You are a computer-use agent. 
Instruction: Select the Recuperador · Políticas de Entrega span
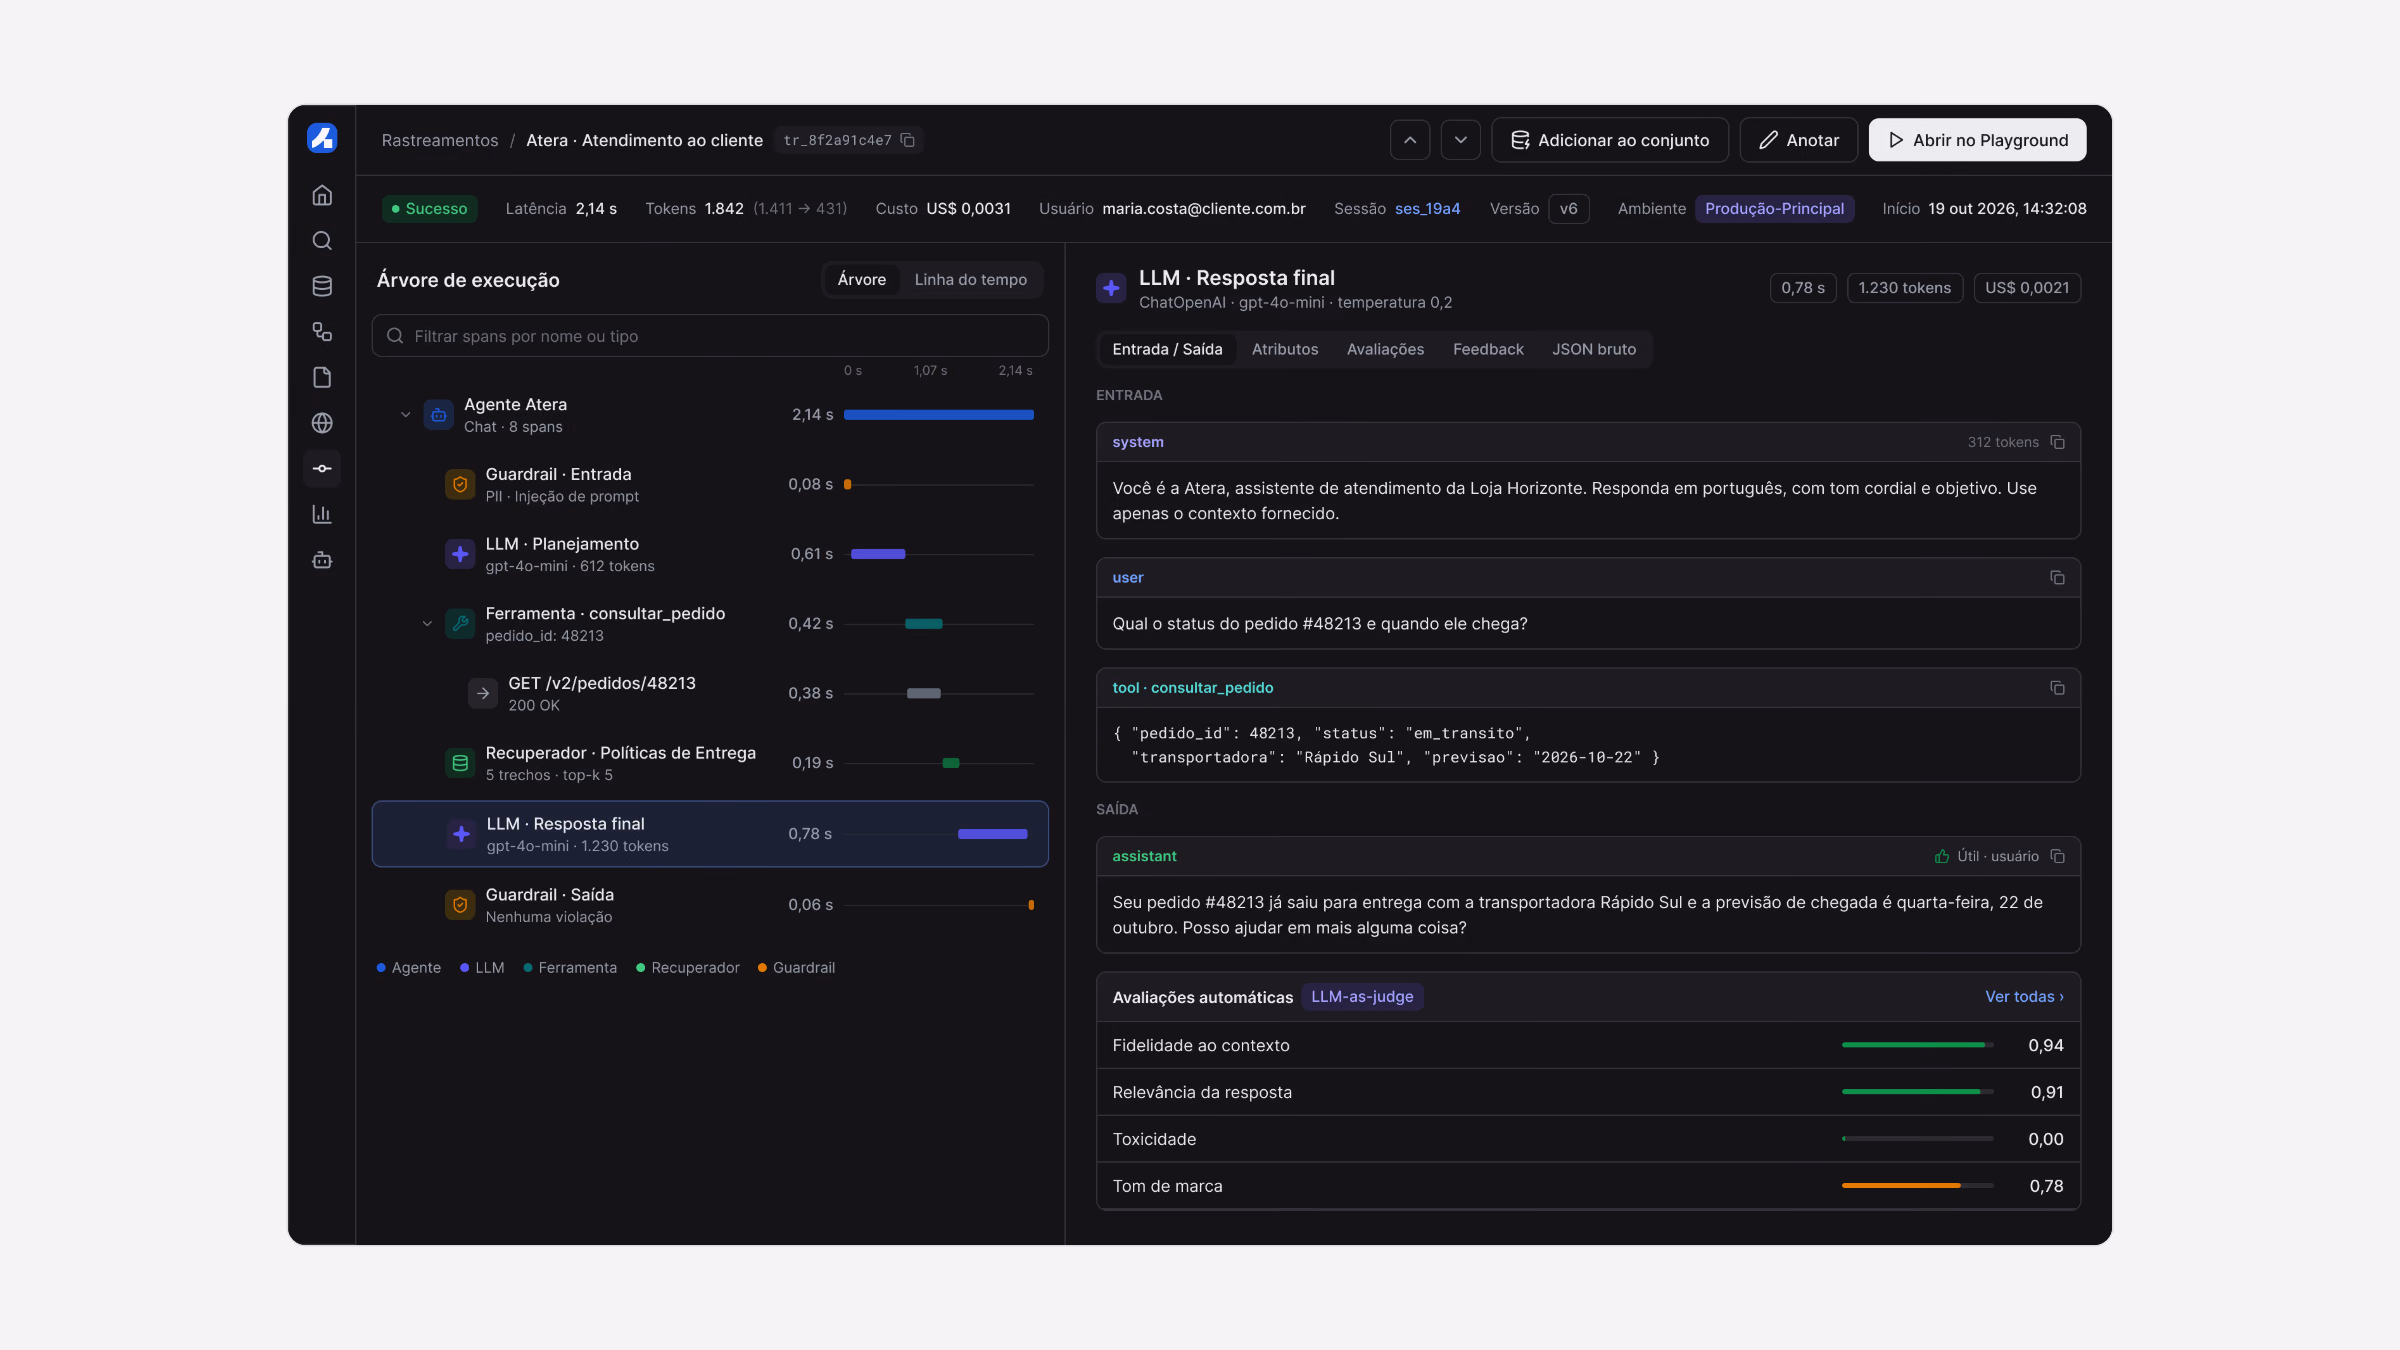point(710,763)
